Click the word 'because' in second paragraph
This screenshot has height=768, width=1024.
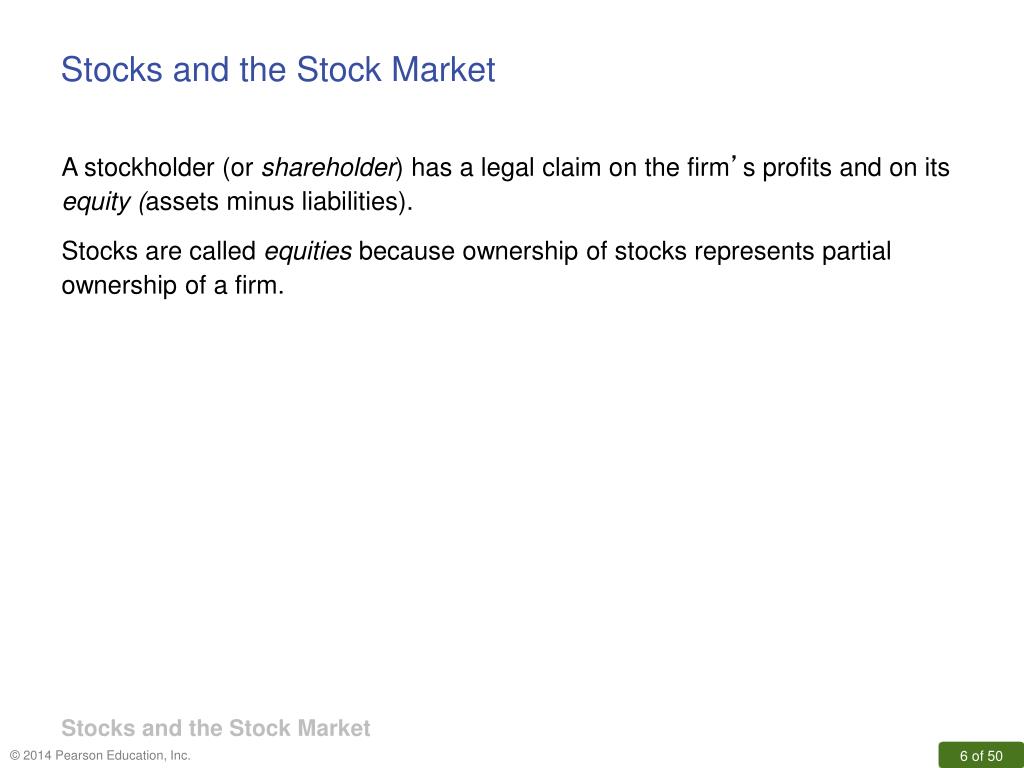(406, 251)
